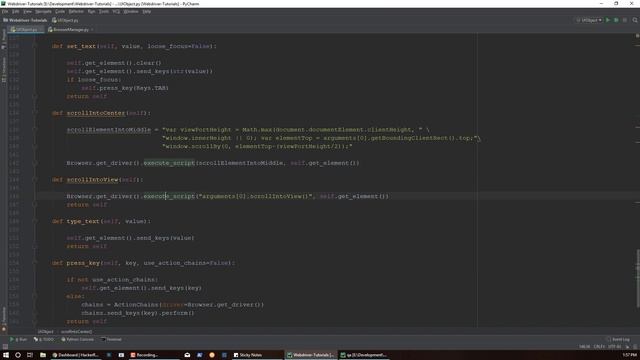Open Mail app icon on taskbar
Image resolution: width=640 pixels, height=360 pixels.
tap(187, 355)
